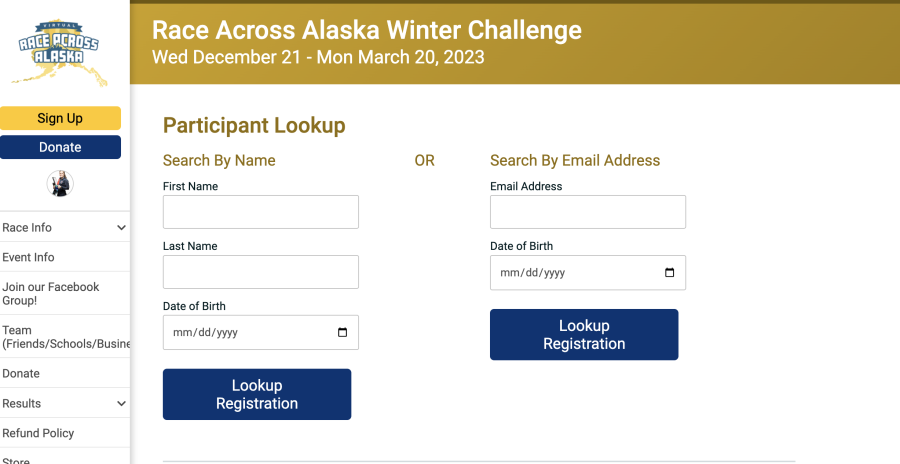Focus the First Name field

tap(261, 212)
